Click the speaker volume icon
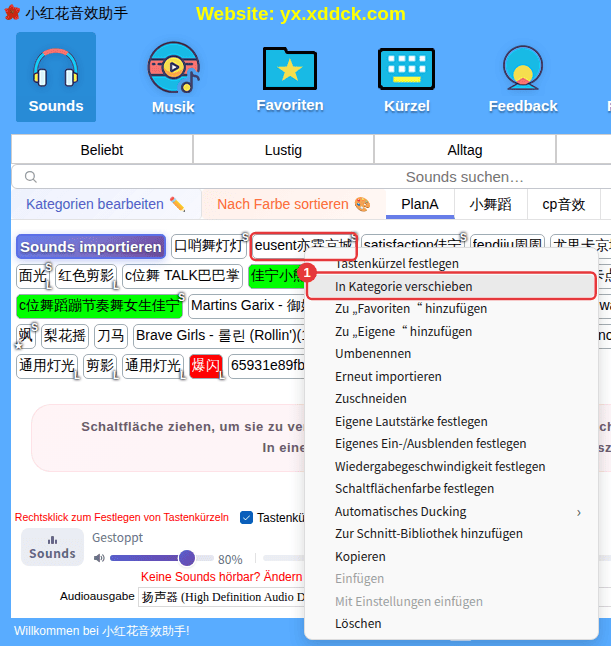This screenshot has height=646, width=611. pyautogui.click(x=99, y=558)
